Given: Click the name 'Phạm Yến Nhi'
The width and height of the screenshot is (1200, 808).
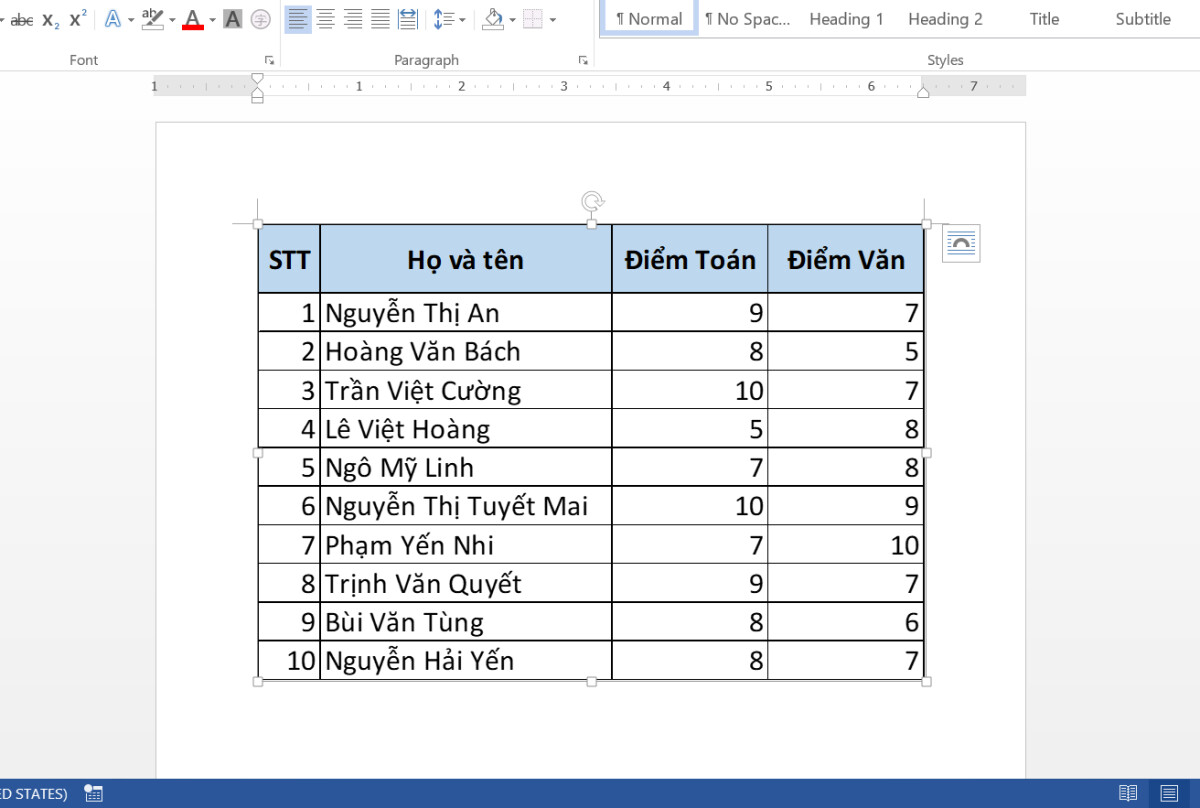Looking at the screenshot, I should point(410,546).
